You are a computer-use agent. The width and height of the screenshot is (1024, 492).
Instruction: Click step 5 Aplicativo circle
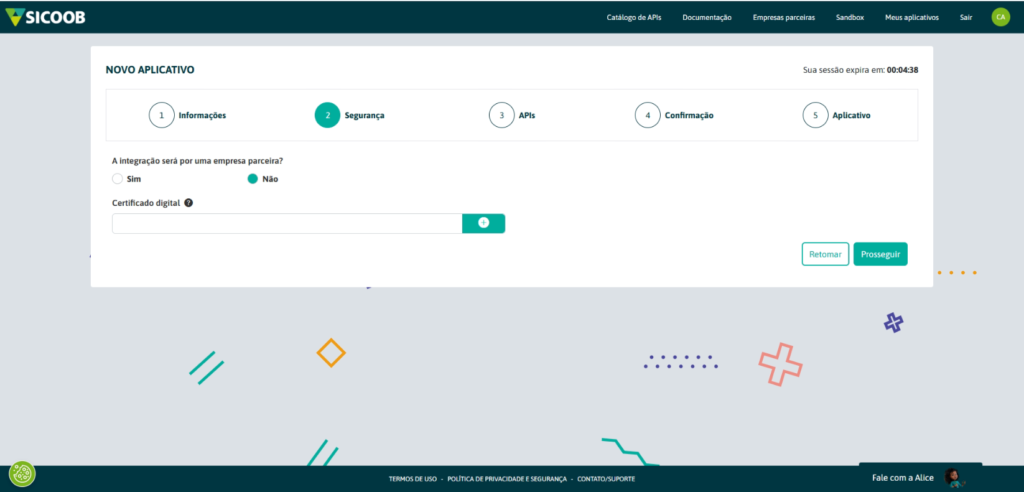(x=815, y=115)
